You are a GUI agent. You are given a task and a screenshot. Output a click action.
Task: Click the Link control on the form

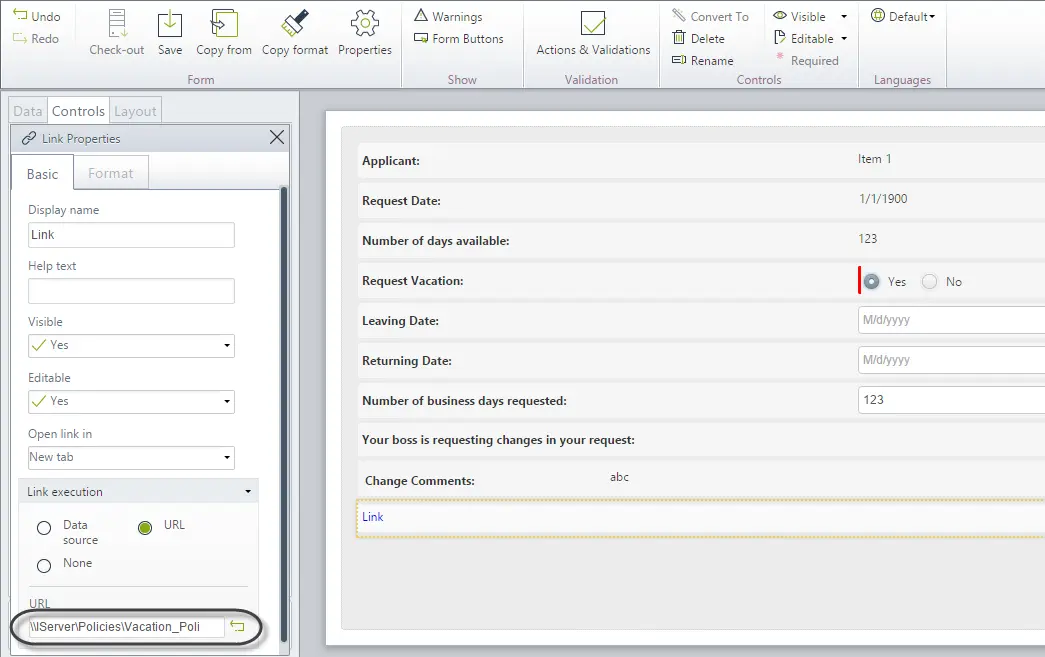pyautogui.click(x=373, y=517)
